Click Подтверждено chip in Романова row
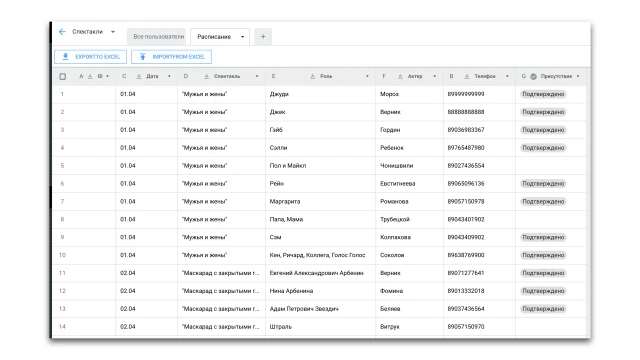This screenshot has width=640, height=360. click(x=543, y=202)
